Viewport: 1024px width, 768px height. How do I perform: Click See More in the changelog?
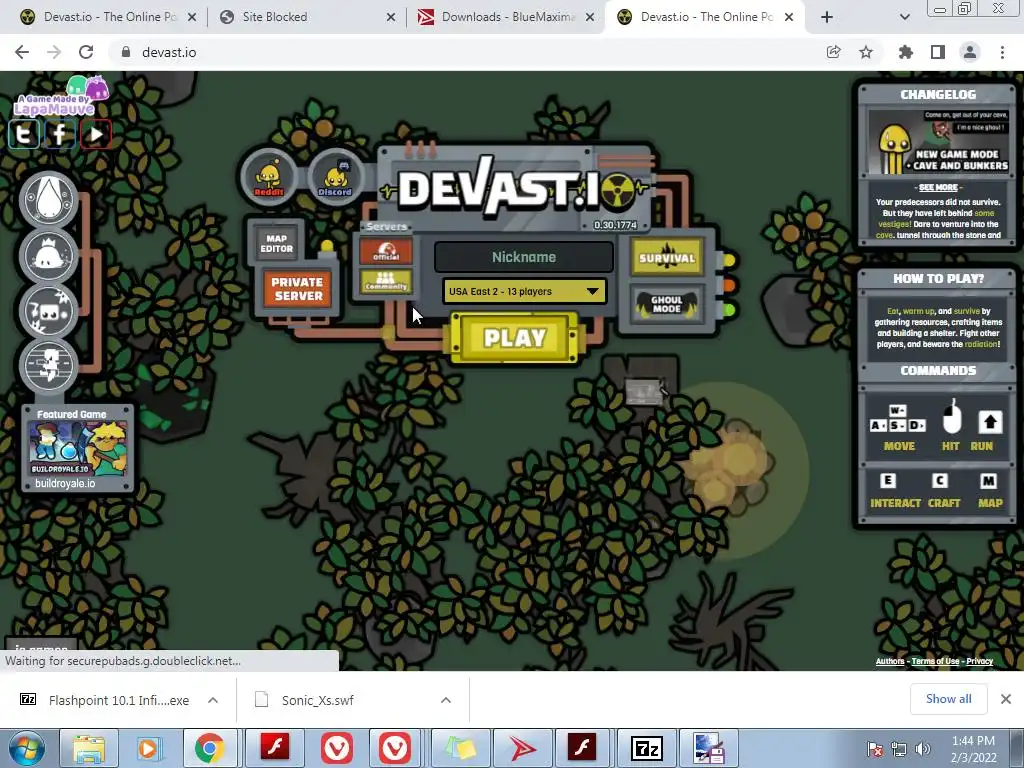click(x=938, y=187)
